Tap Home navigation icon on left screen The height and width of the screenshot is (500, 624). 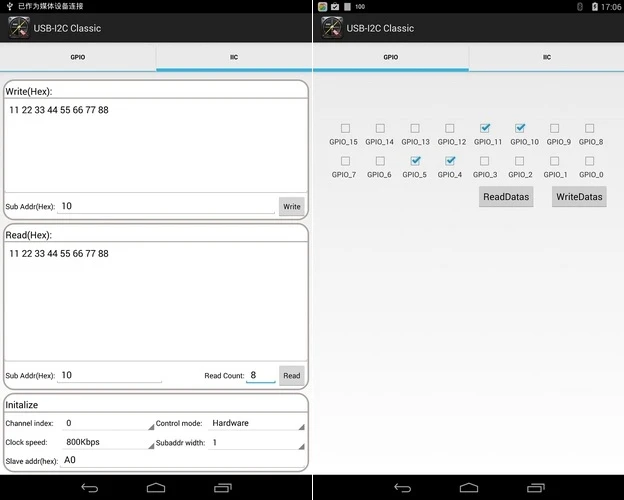[156, 488]
